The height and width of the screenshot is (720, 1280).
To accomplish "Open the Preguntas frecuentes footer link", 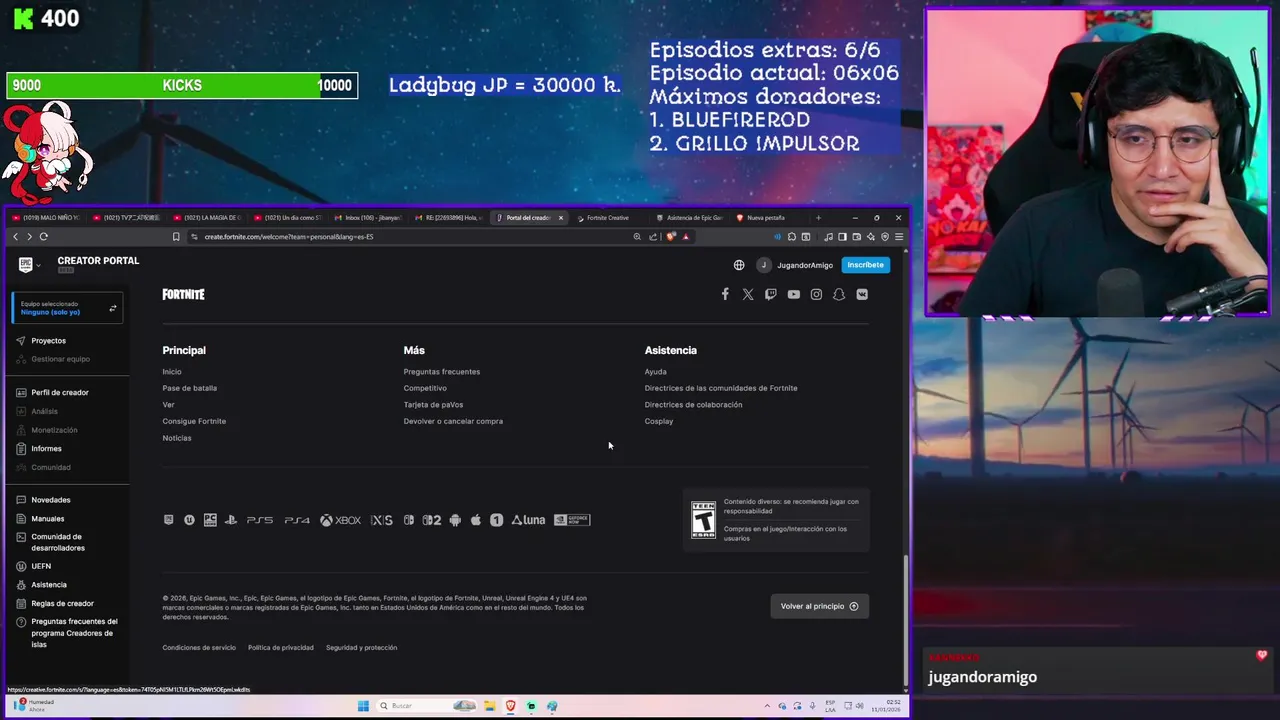I will 442,372.
